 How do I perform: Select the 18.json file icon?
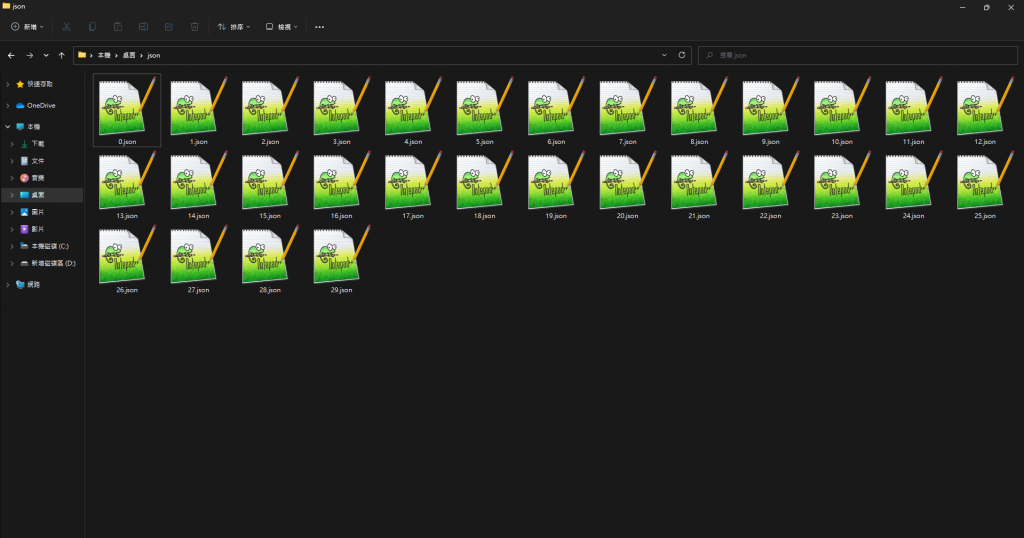[485, 180]
